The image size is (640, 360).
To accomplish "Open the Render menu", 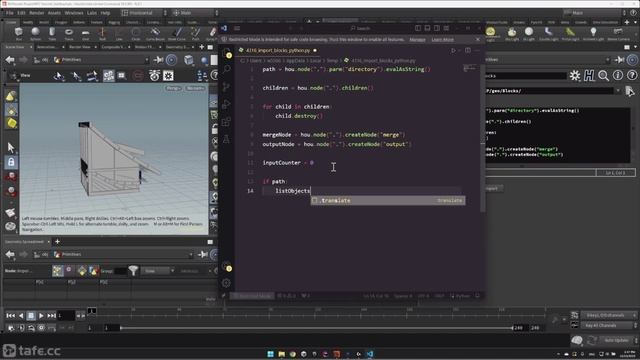I will (36, 13).
